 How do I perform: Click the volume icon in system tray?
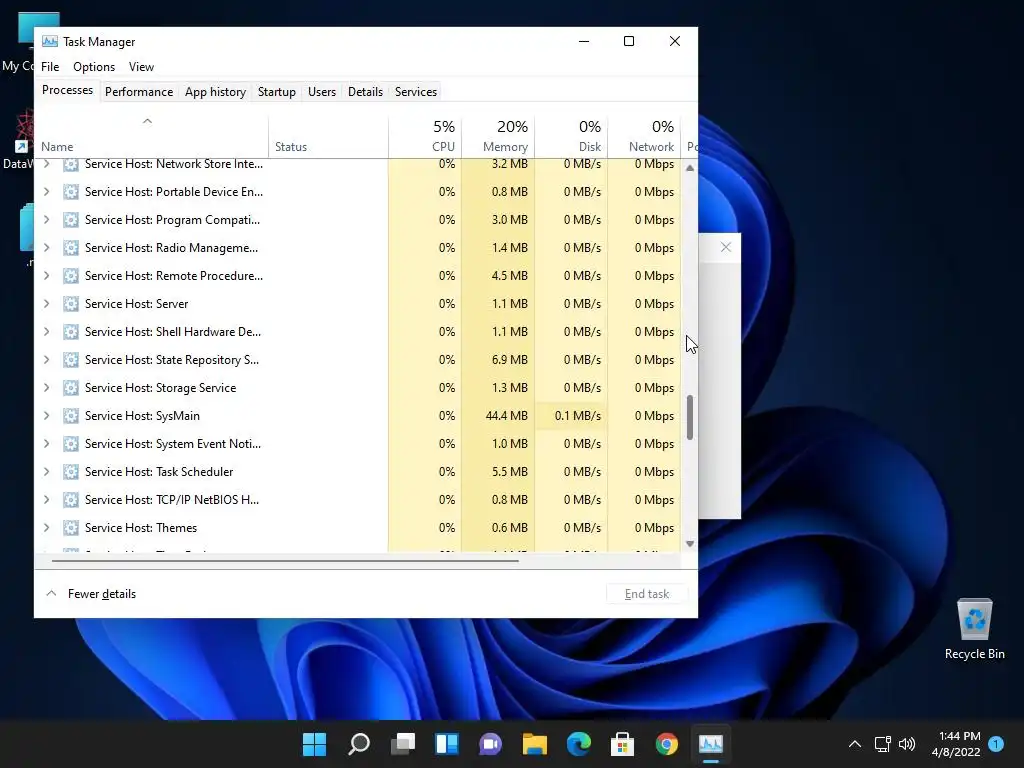tap(907, 744)
